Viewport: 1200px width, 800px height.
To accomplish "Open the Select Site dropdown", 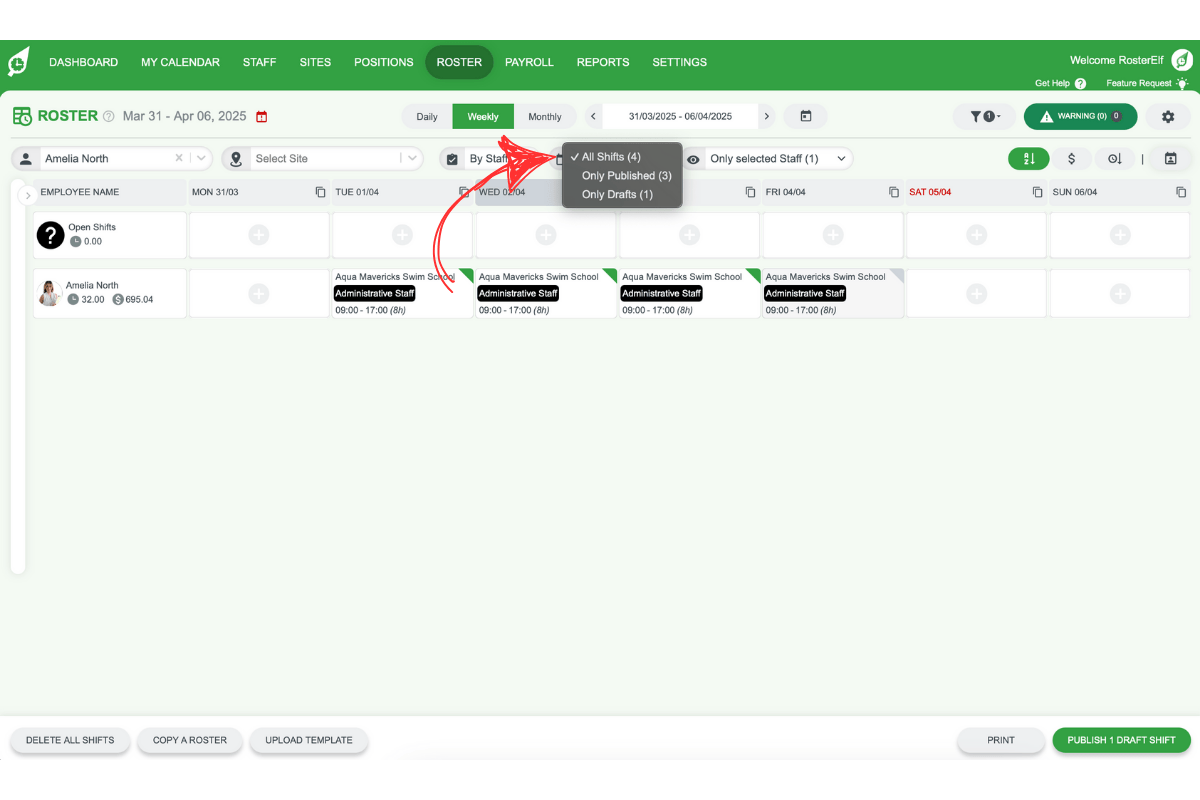I will [322, 158].
